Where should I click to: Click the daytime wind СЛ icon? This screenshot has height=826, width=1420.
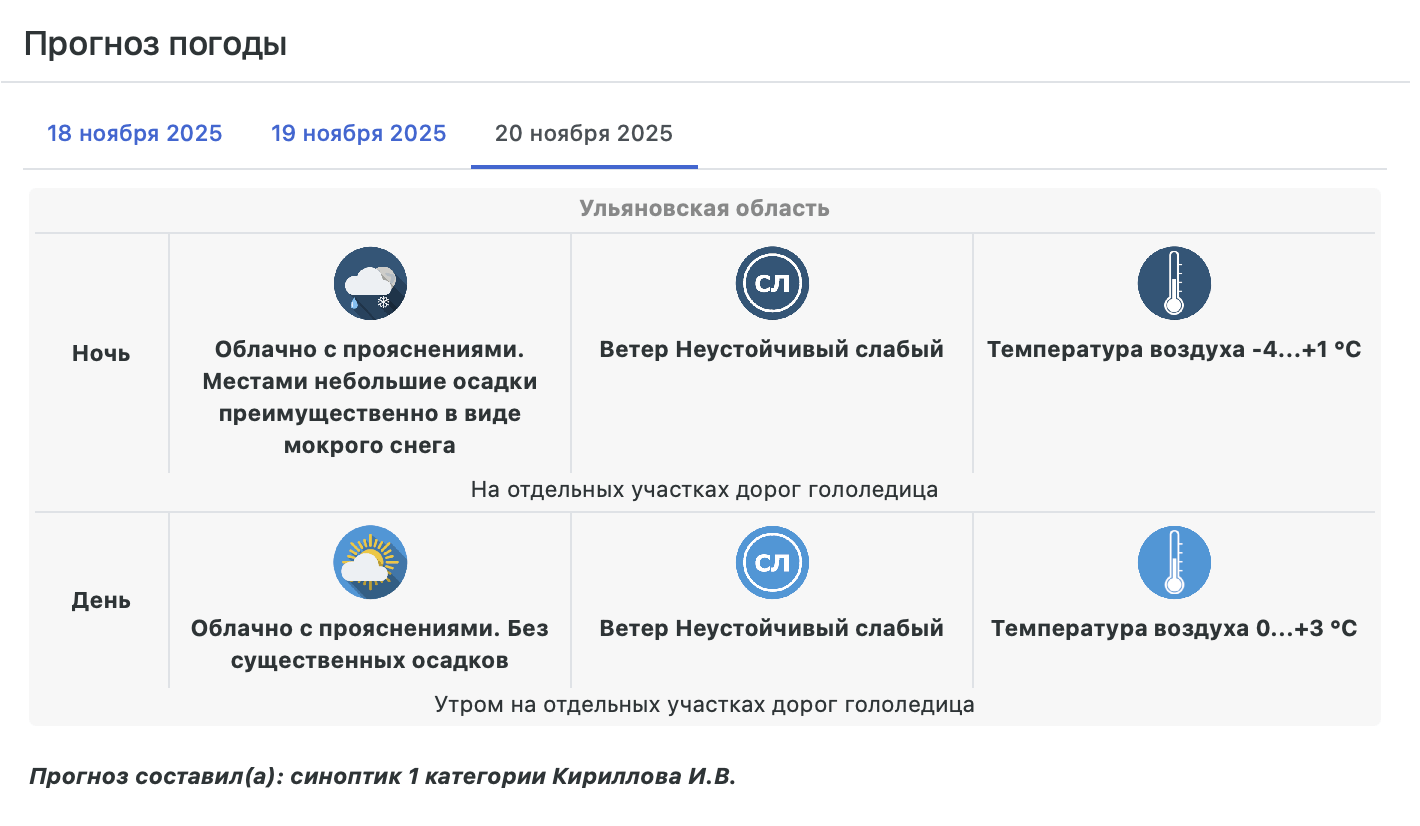point(771,563)
